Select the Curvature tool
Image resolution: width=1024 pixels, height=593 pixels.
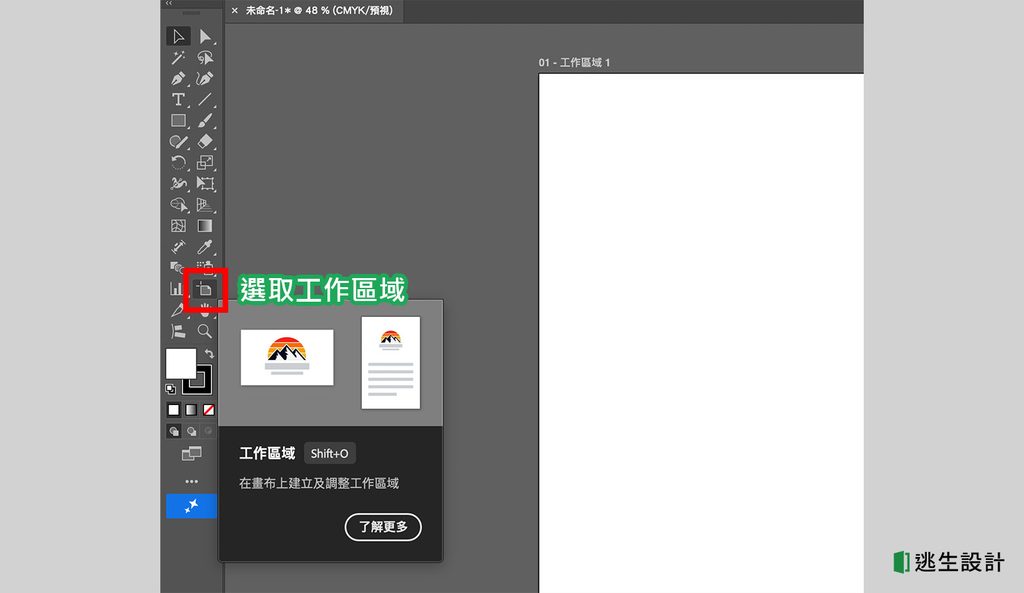click(x=205, y=78)
